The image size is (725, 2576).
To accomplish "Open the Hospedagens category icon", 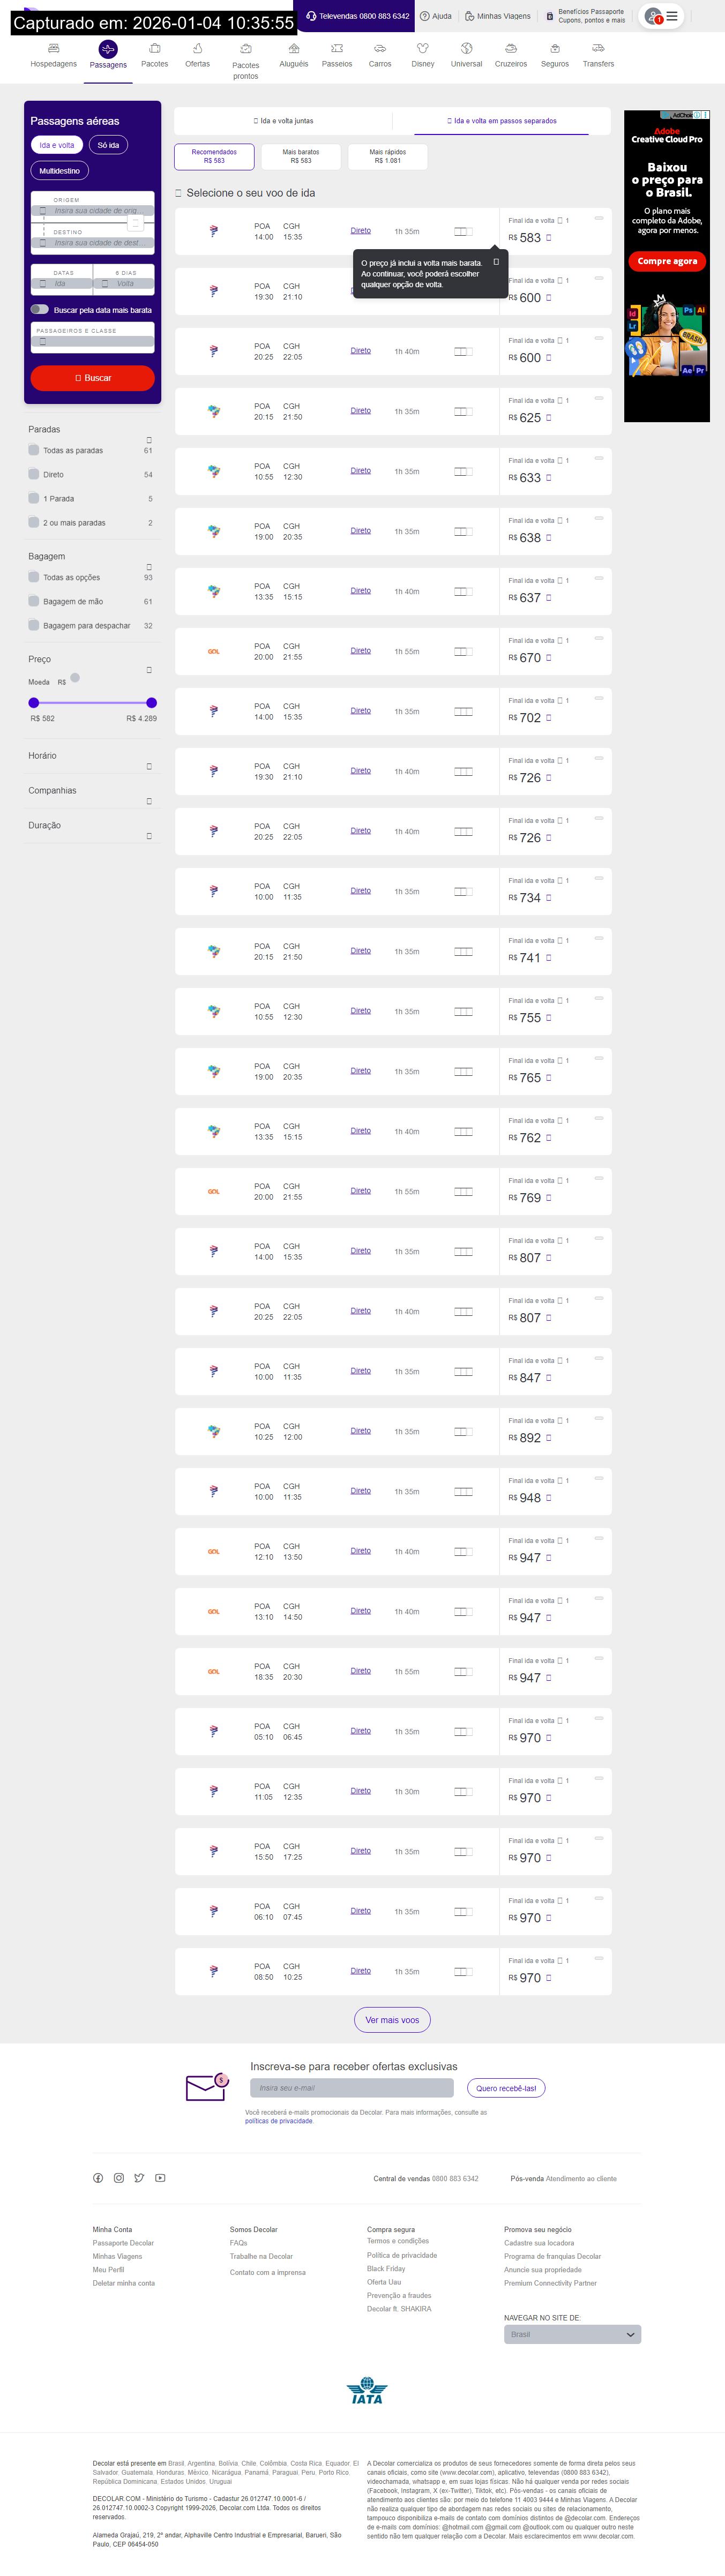I will coord(54,48).
